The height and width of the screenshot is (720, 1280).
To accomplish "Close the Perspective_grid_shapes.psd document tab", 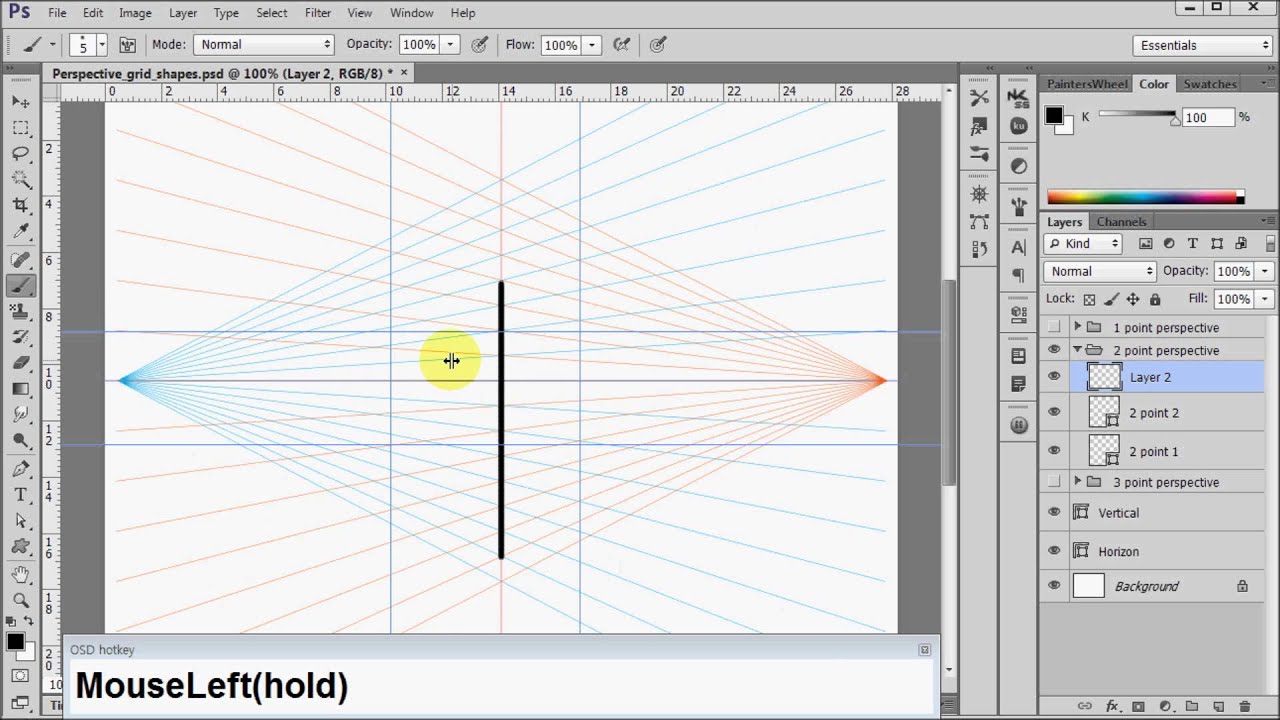I will pyautogui.click(x=404, y=73).
